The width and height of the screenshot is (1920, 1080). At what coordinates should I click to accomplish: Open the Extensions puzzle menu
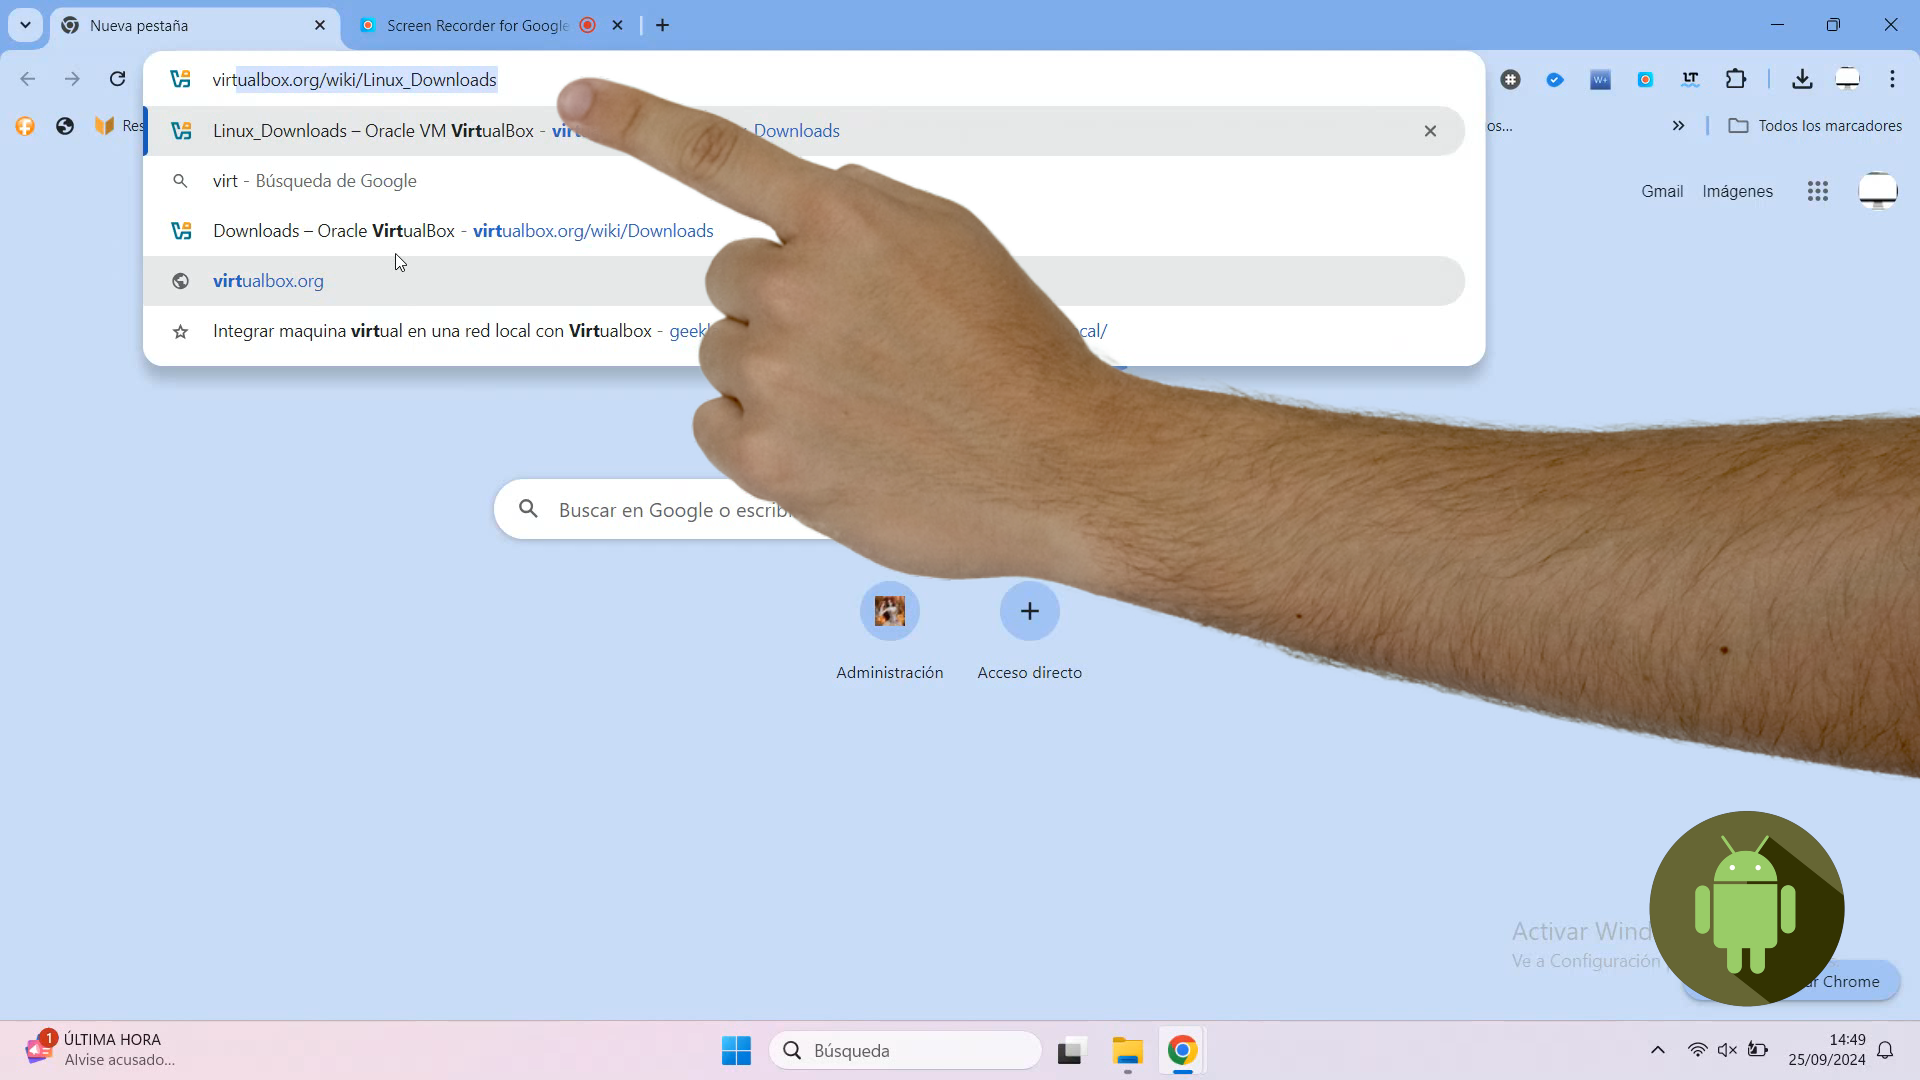coord(1736,79)
